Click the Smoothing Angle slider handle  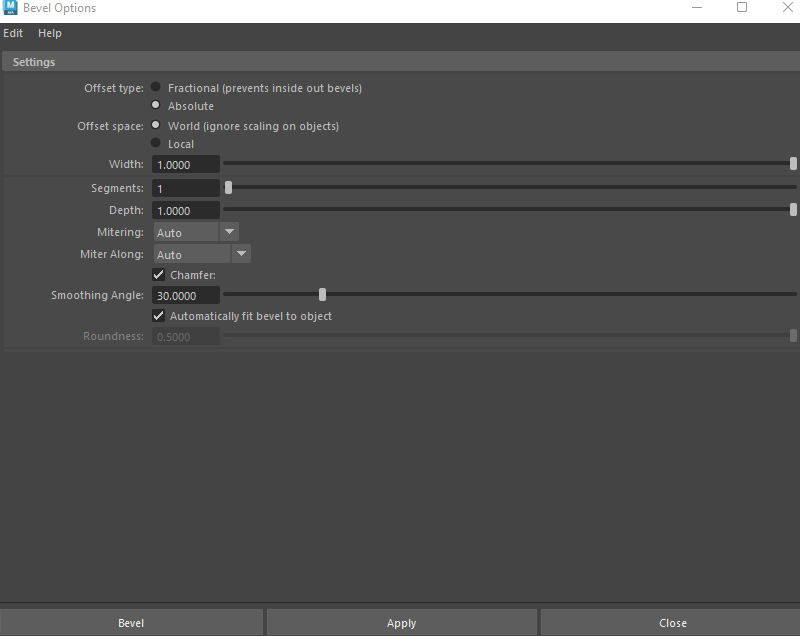point(322,294)
